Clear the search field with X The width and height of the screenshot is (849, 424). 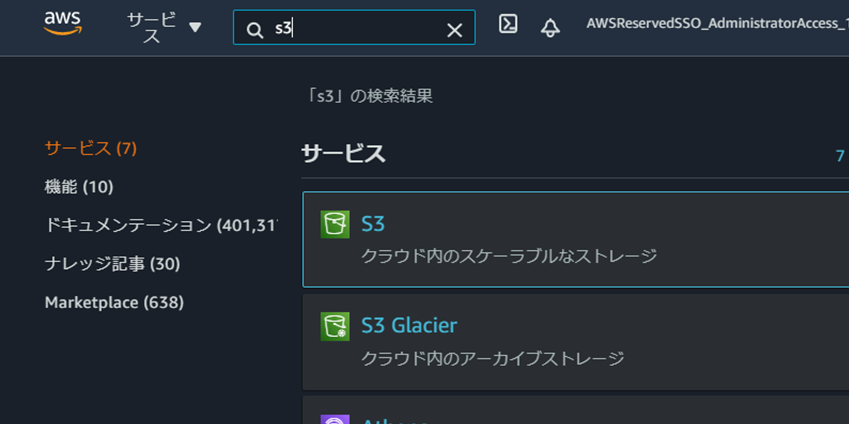[454, 30]
